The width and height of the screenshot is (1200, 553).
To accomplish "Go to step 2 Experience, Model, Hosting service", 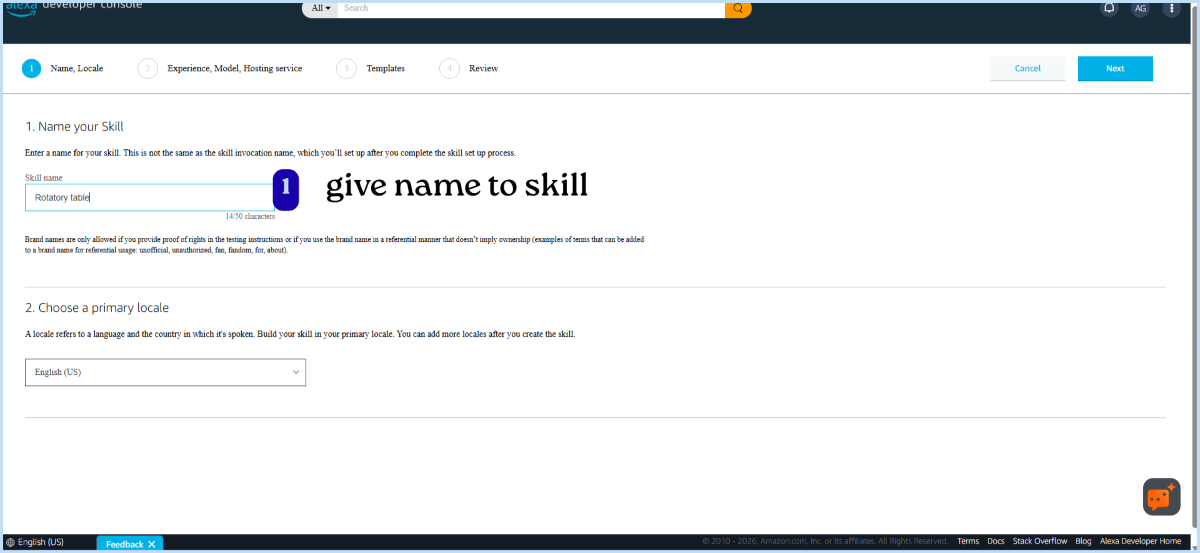I will click(x=220, y=69).
